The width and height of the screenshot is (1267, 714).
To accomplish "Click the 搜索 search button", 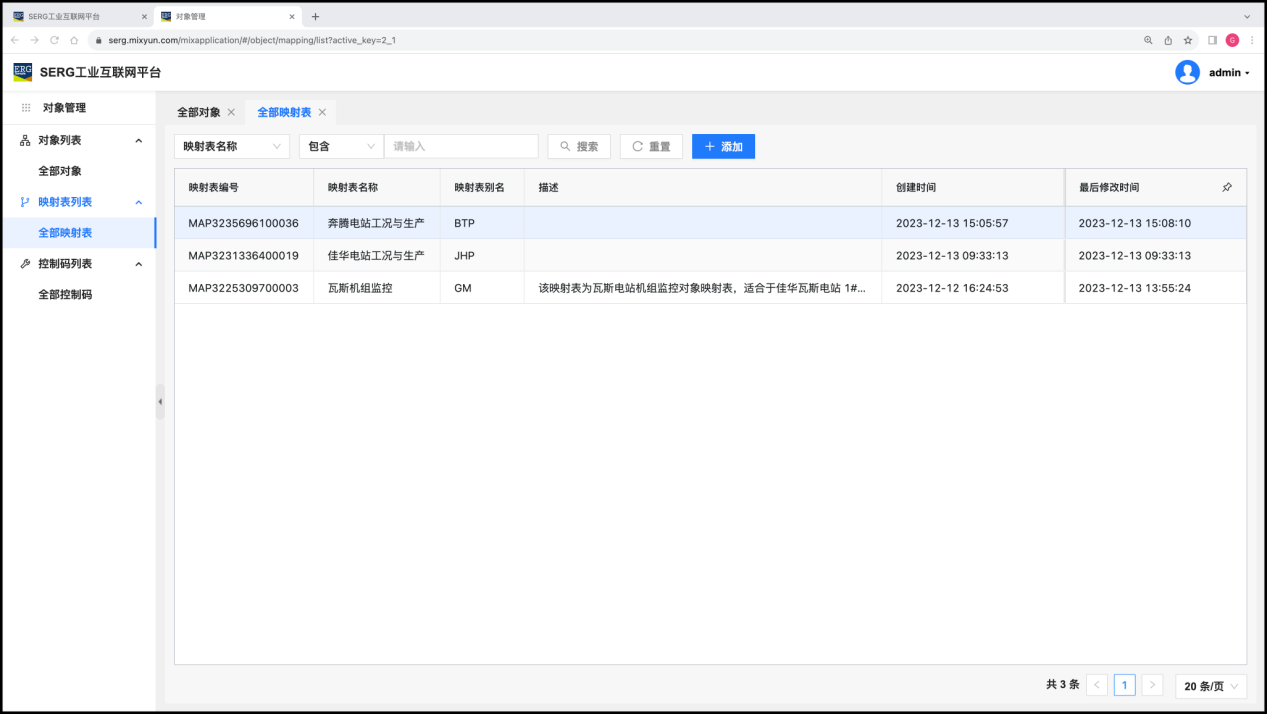I will tap(579, 146).
